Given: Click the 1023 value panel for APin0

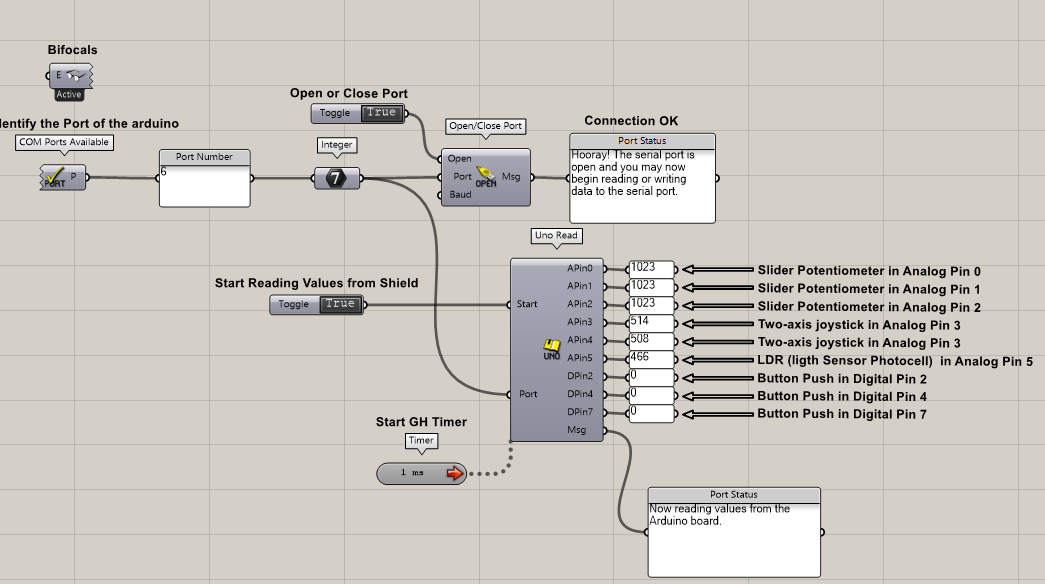Looking at the screenshot, I should click(652, 269).
